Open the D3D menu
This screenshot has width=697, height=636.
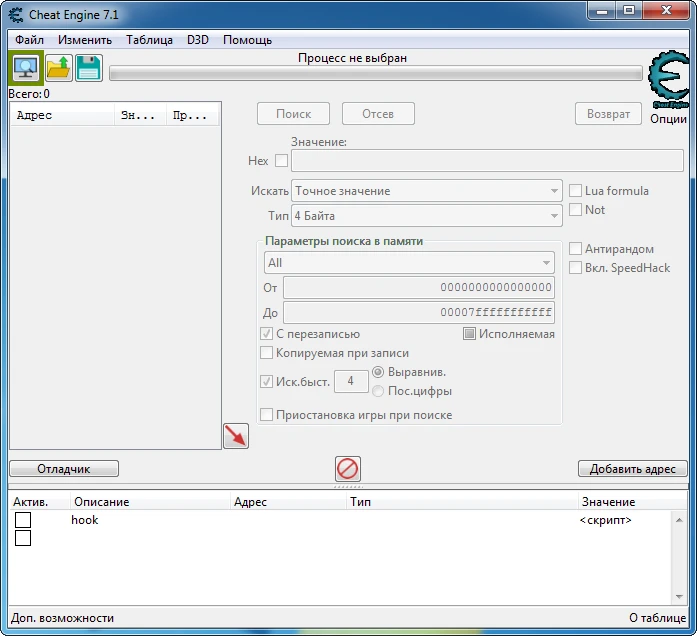tap(198, 40)
